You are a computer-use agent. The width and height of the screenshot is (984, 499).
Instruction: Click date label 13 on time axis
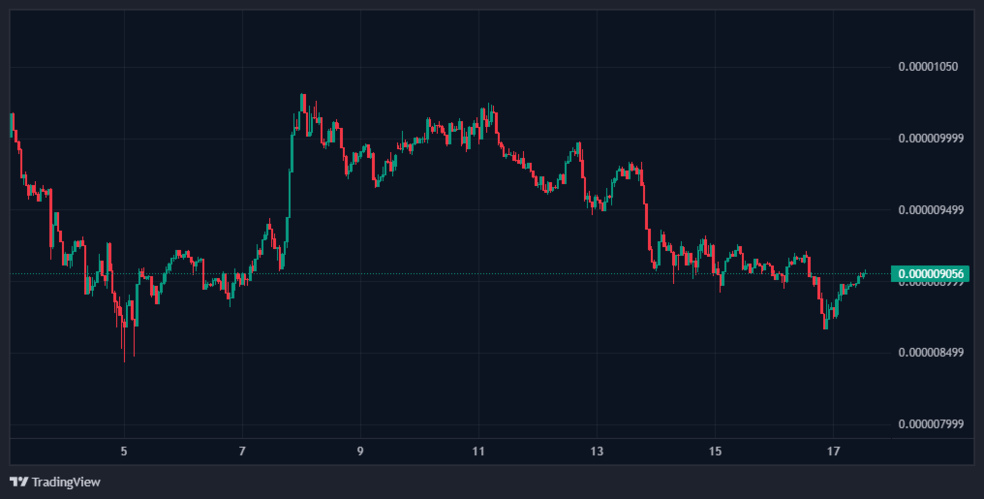[x=596, y=452]
